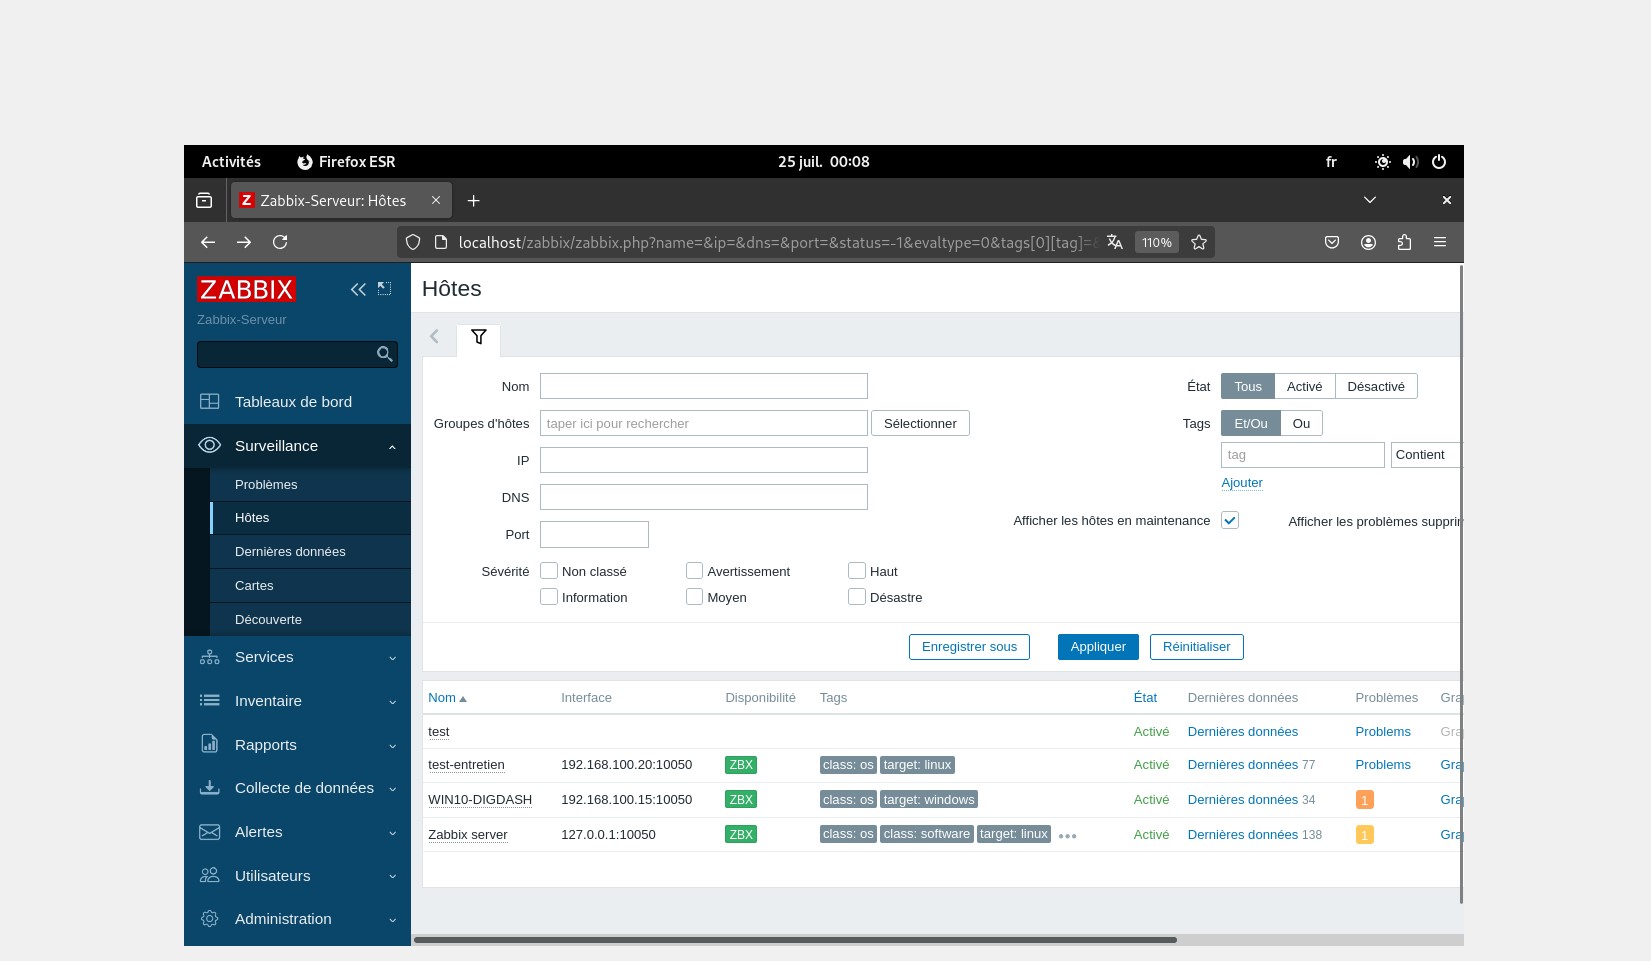Image resolution: width=1651 pixels, height=961 pixels.
Task: Enable the Avertissement severity checkbox
Action: (x=694, y=571)
